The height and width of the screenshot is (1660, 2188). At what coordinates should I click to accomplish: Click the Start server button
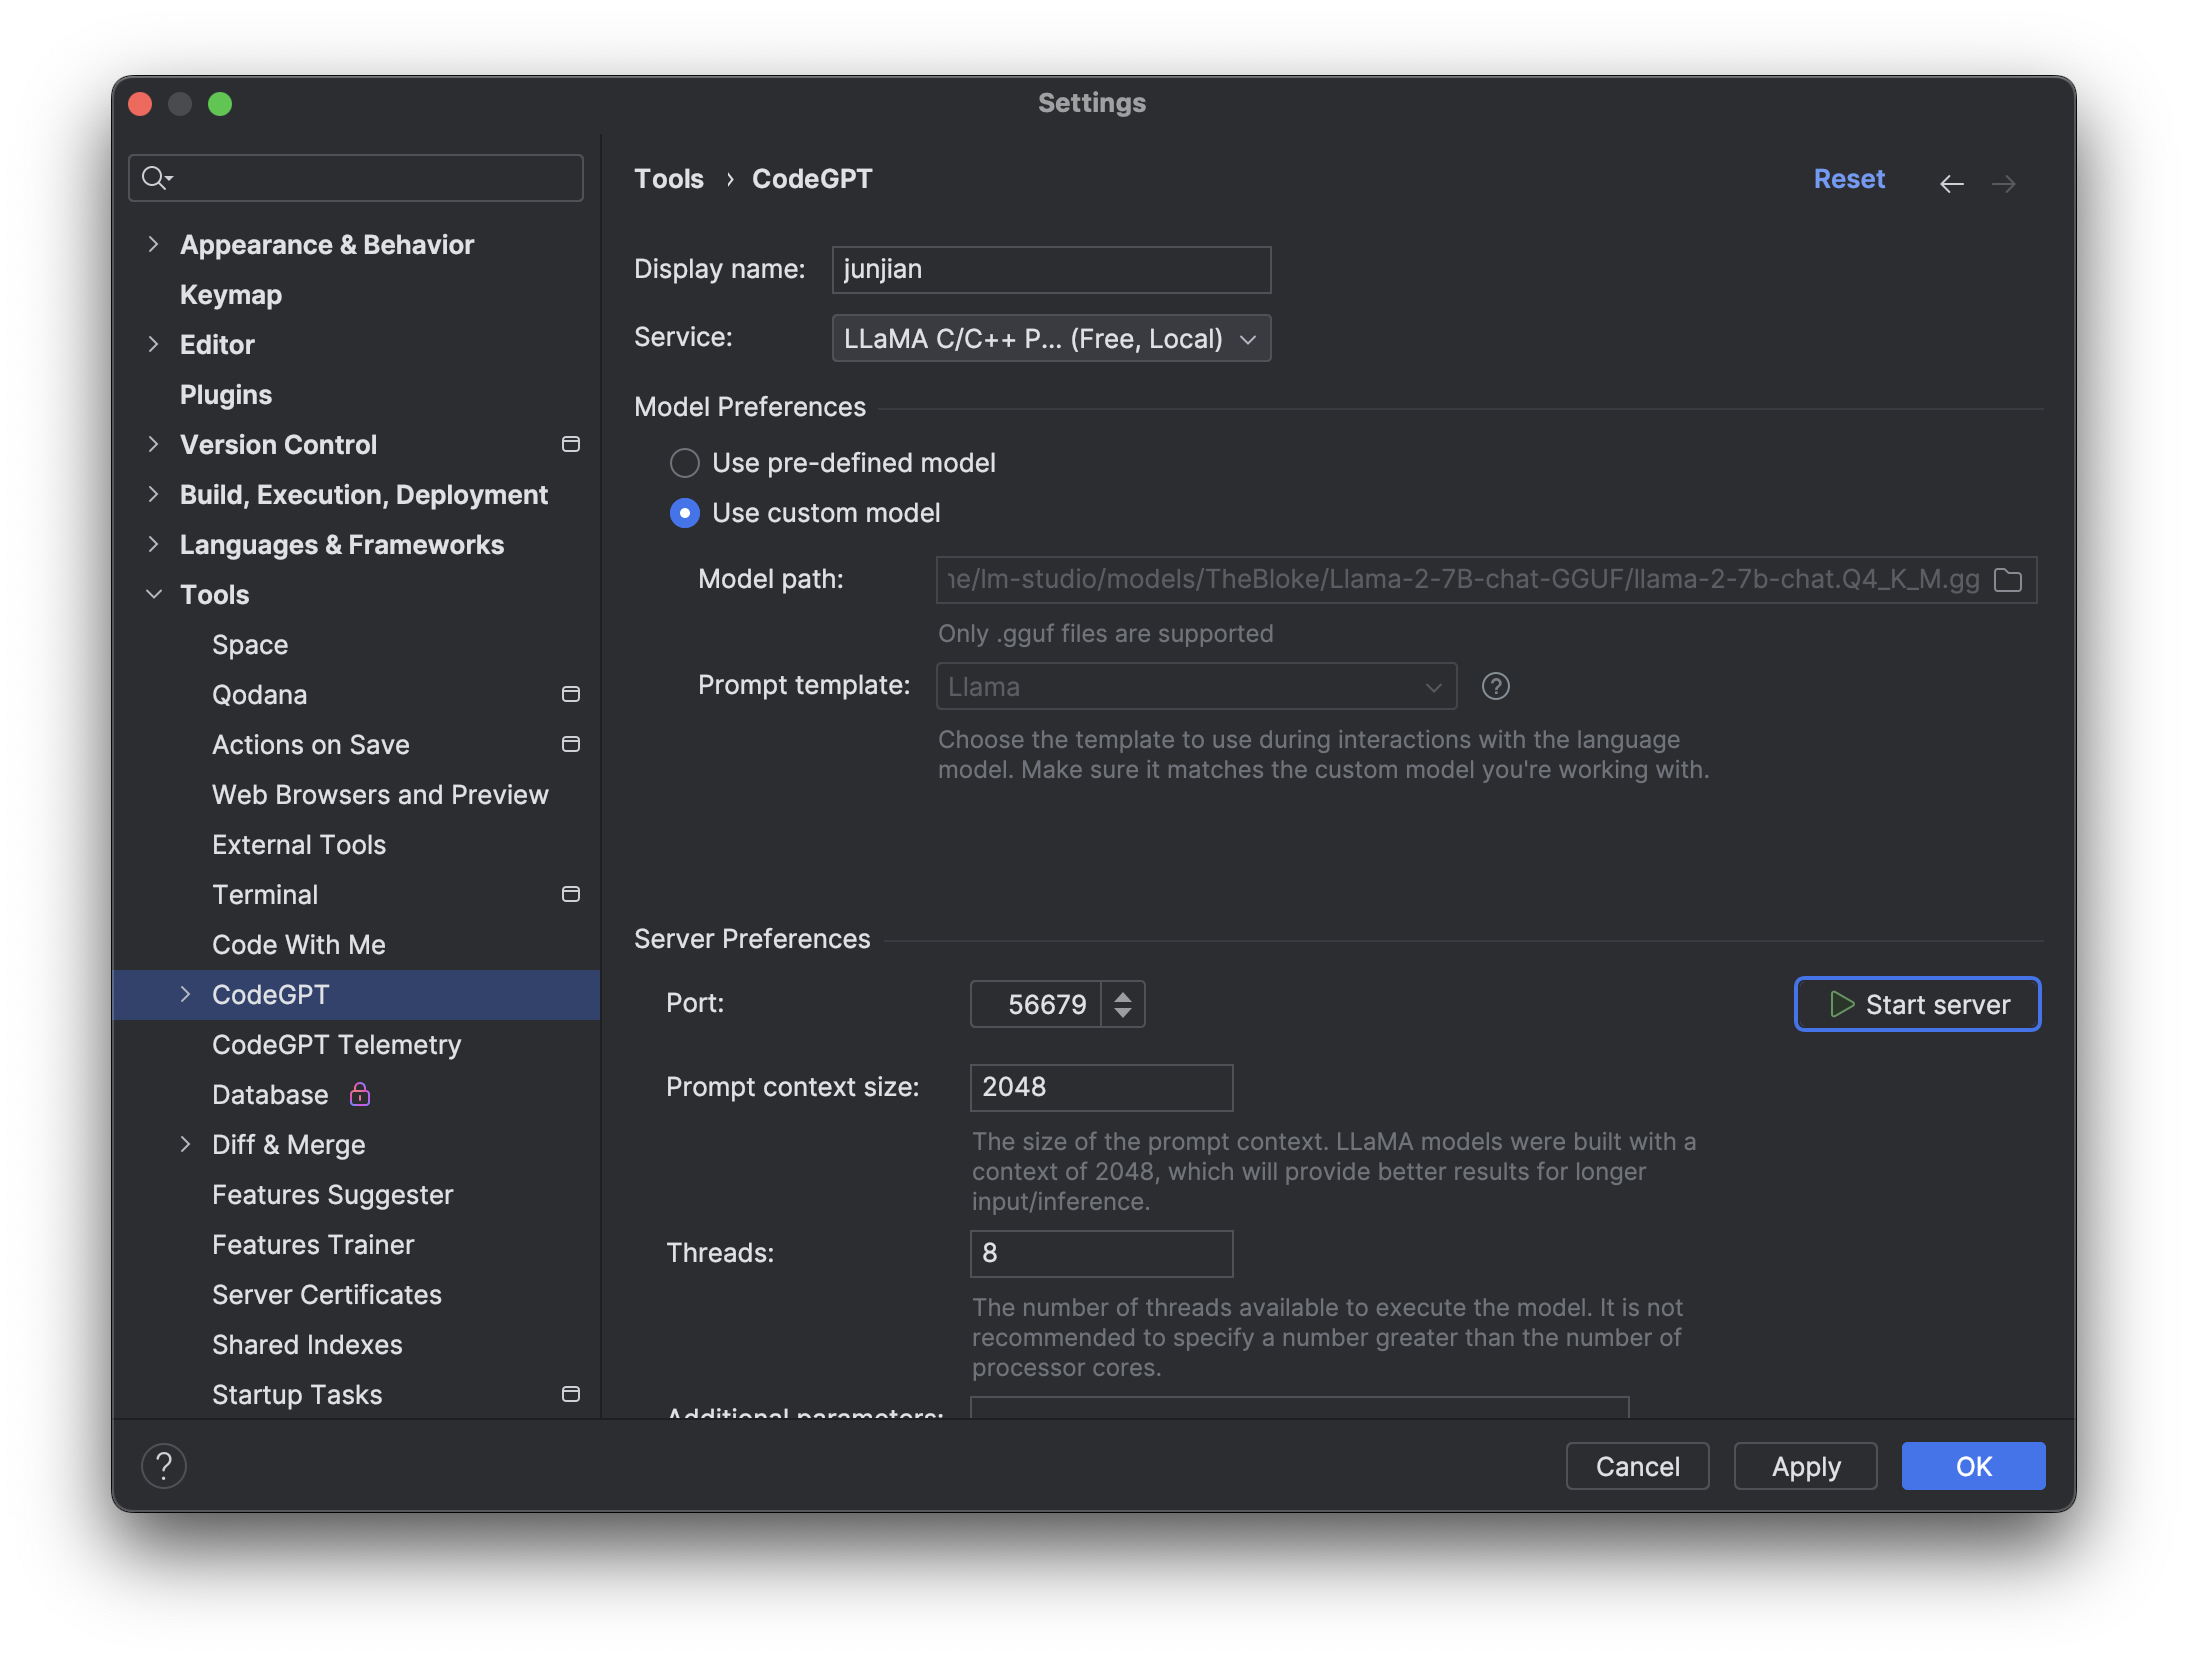[x=1917, y=1004]
